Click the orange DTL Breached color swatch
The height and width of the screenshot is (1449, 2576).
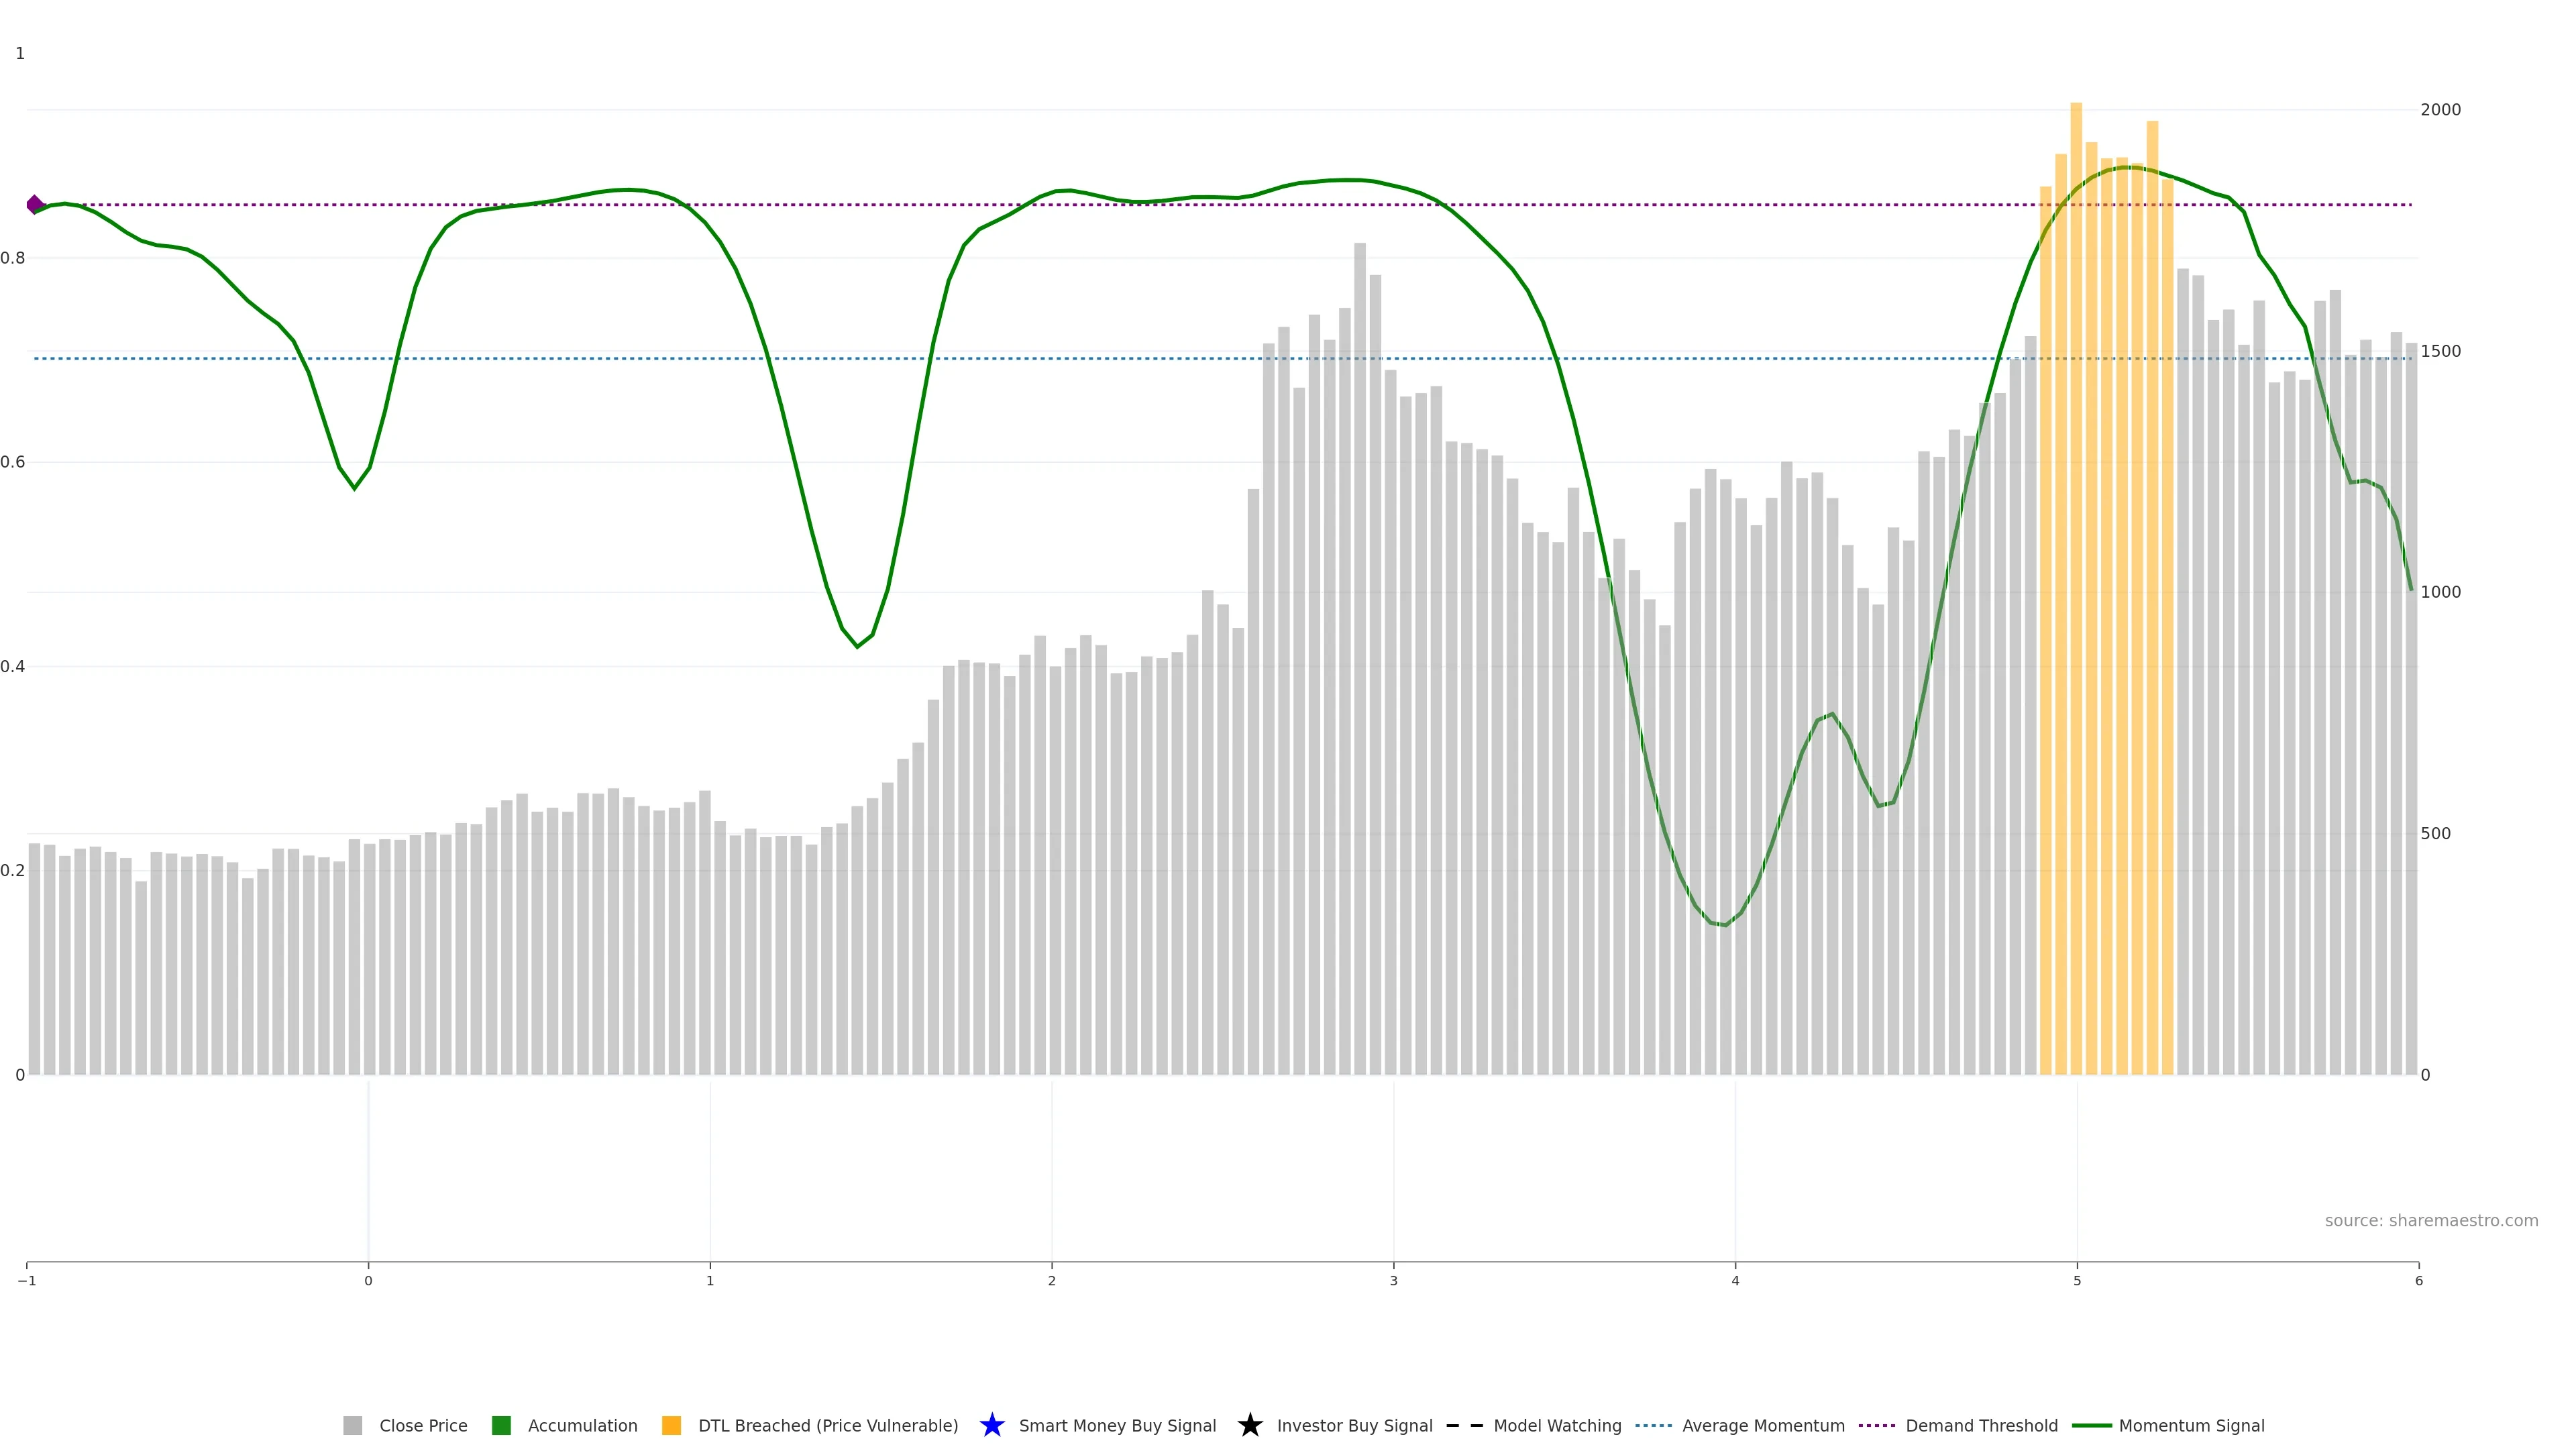671,1425
